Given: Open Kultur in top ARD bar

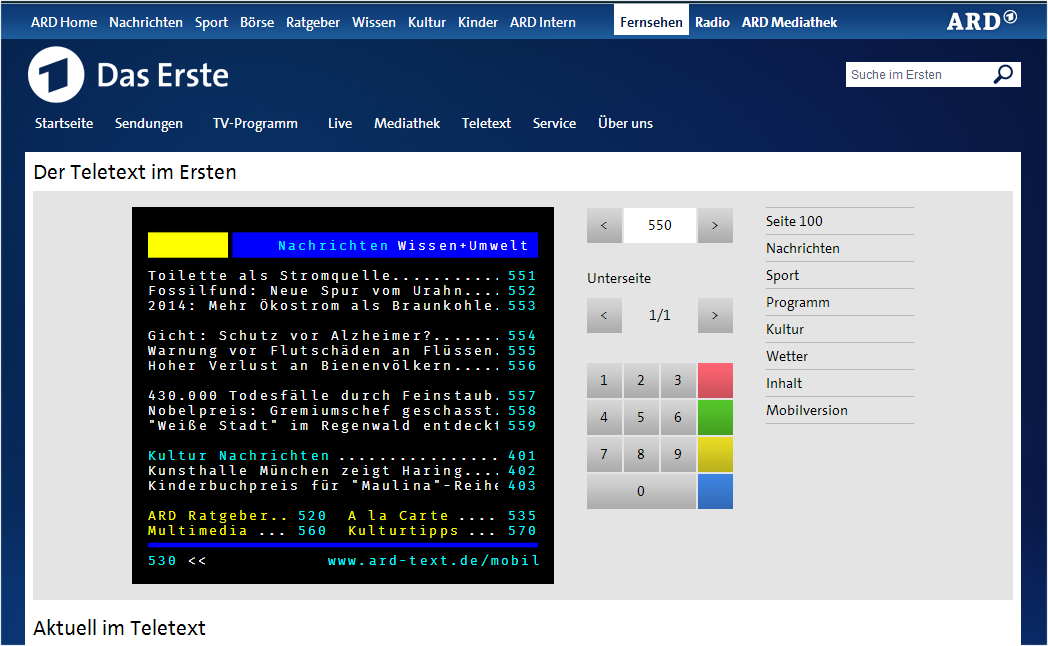Looking at the screenshot, I should (x=427, y=22).
